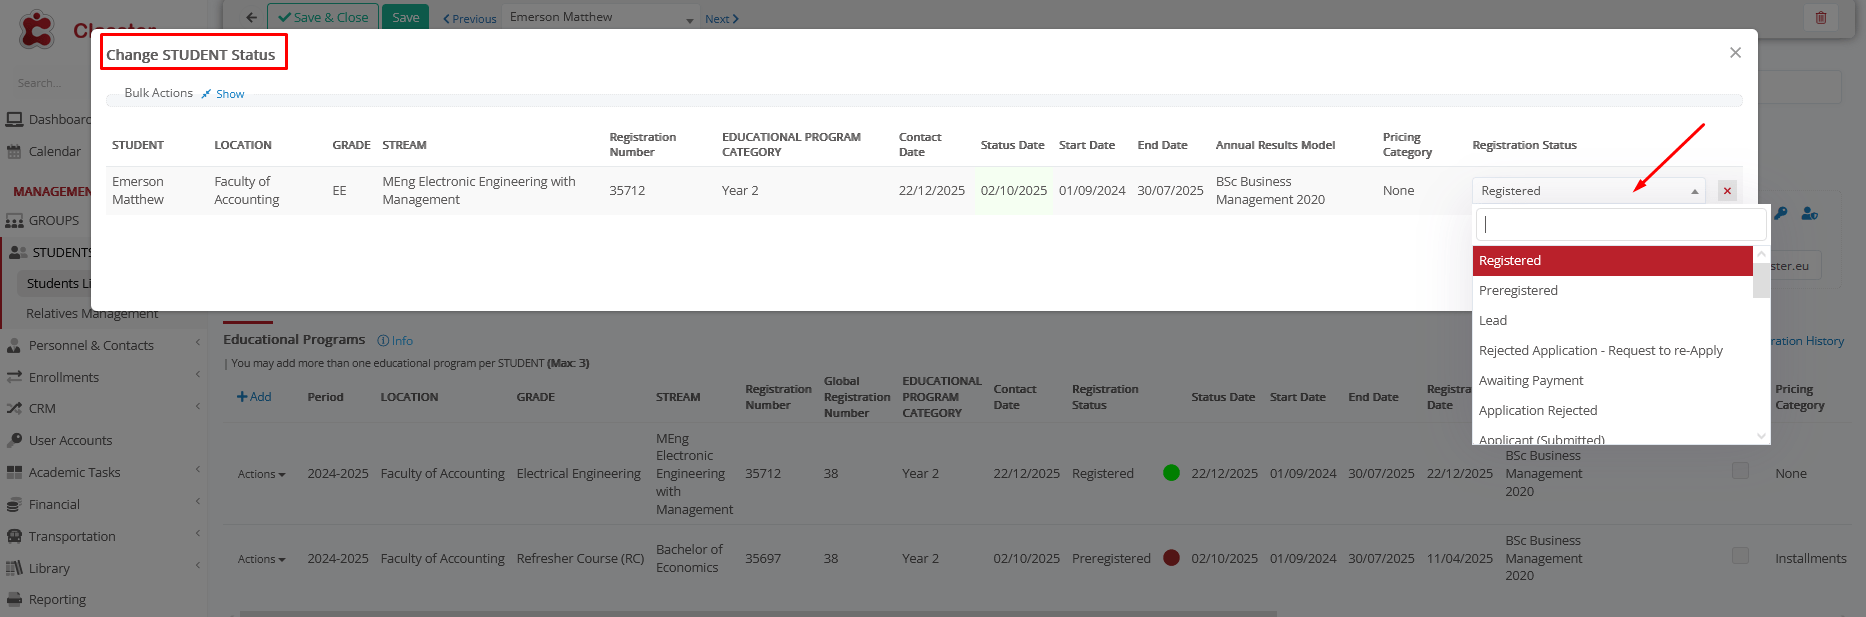Image resolution: width=1866 pixels, height=617 pixels.
Task: Show the Bulk Actions section
Action: pyautogui.click(x=229, y=94)
